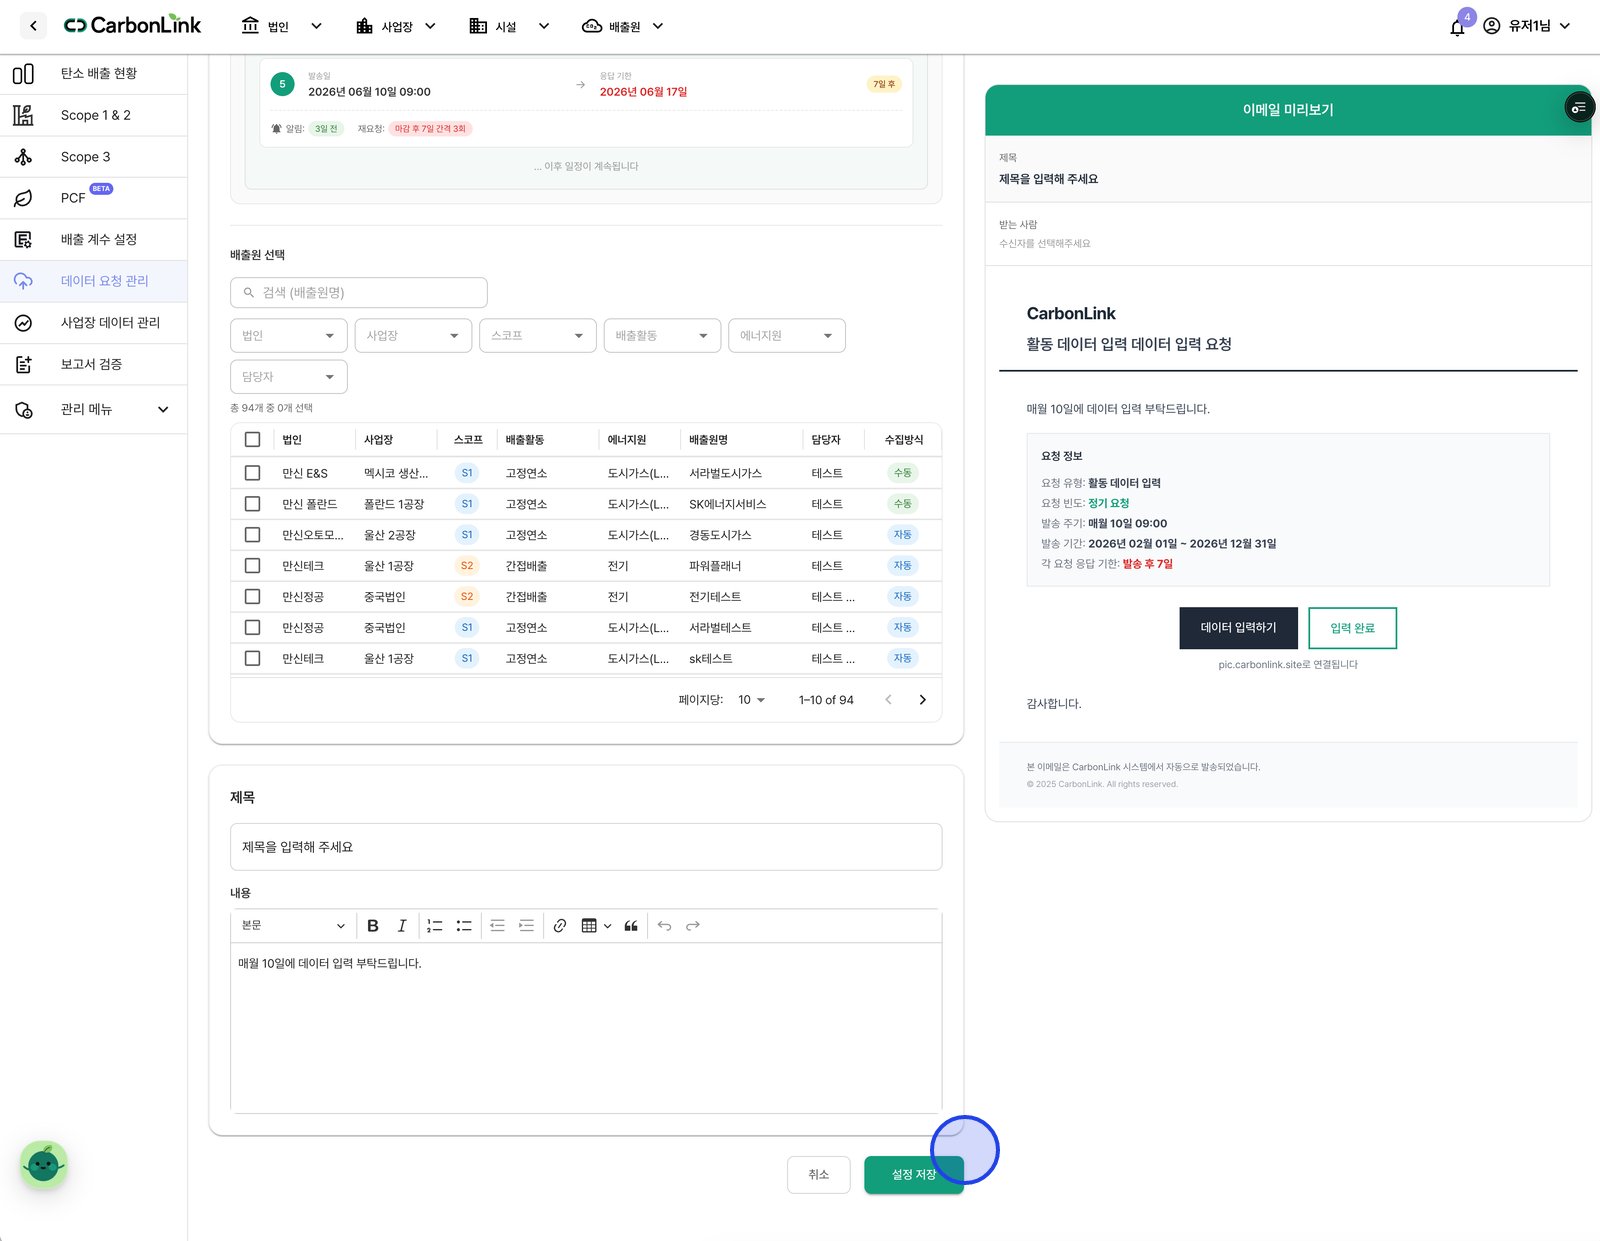Focus the 제목 title input field
The image size is (1600, 1241).
(x=586, y=847)
